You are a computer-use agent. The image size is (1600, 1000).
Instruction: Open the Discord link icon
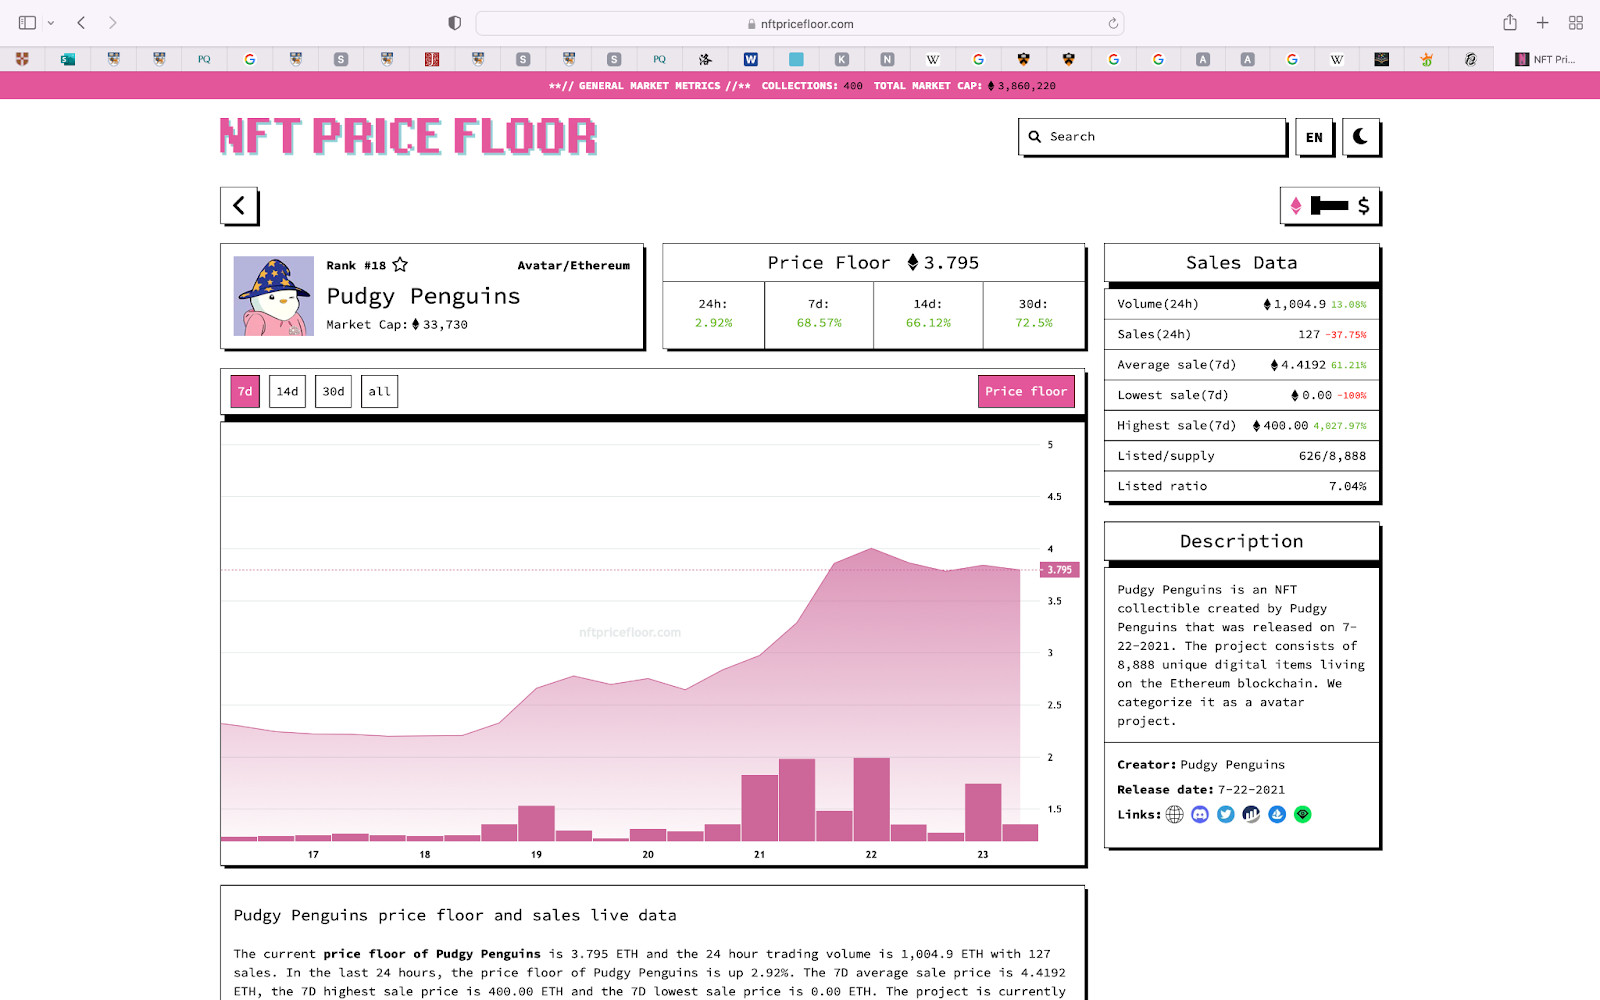pos(1200,815)
